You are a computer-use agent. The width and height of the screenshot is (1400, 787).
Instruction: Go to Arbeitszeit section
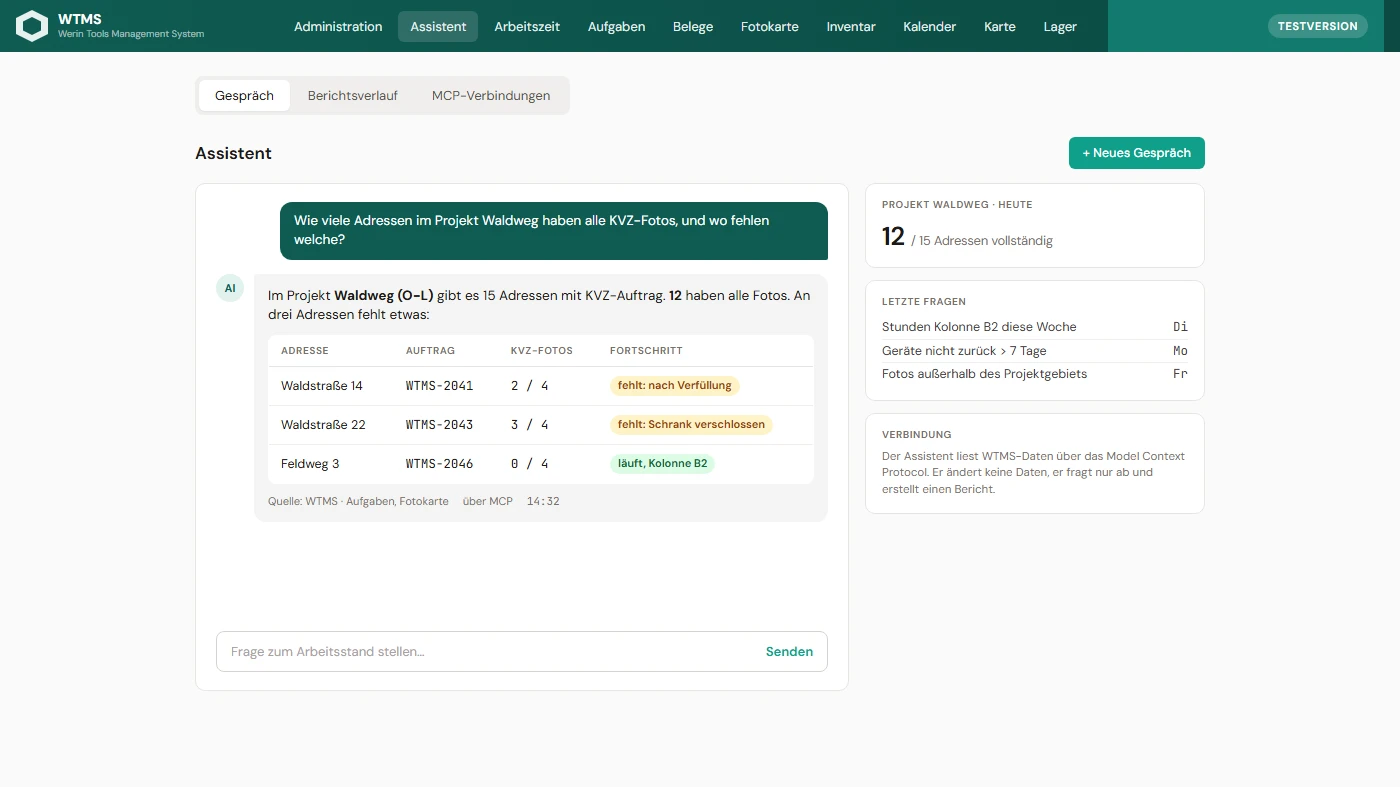point(527,27)
